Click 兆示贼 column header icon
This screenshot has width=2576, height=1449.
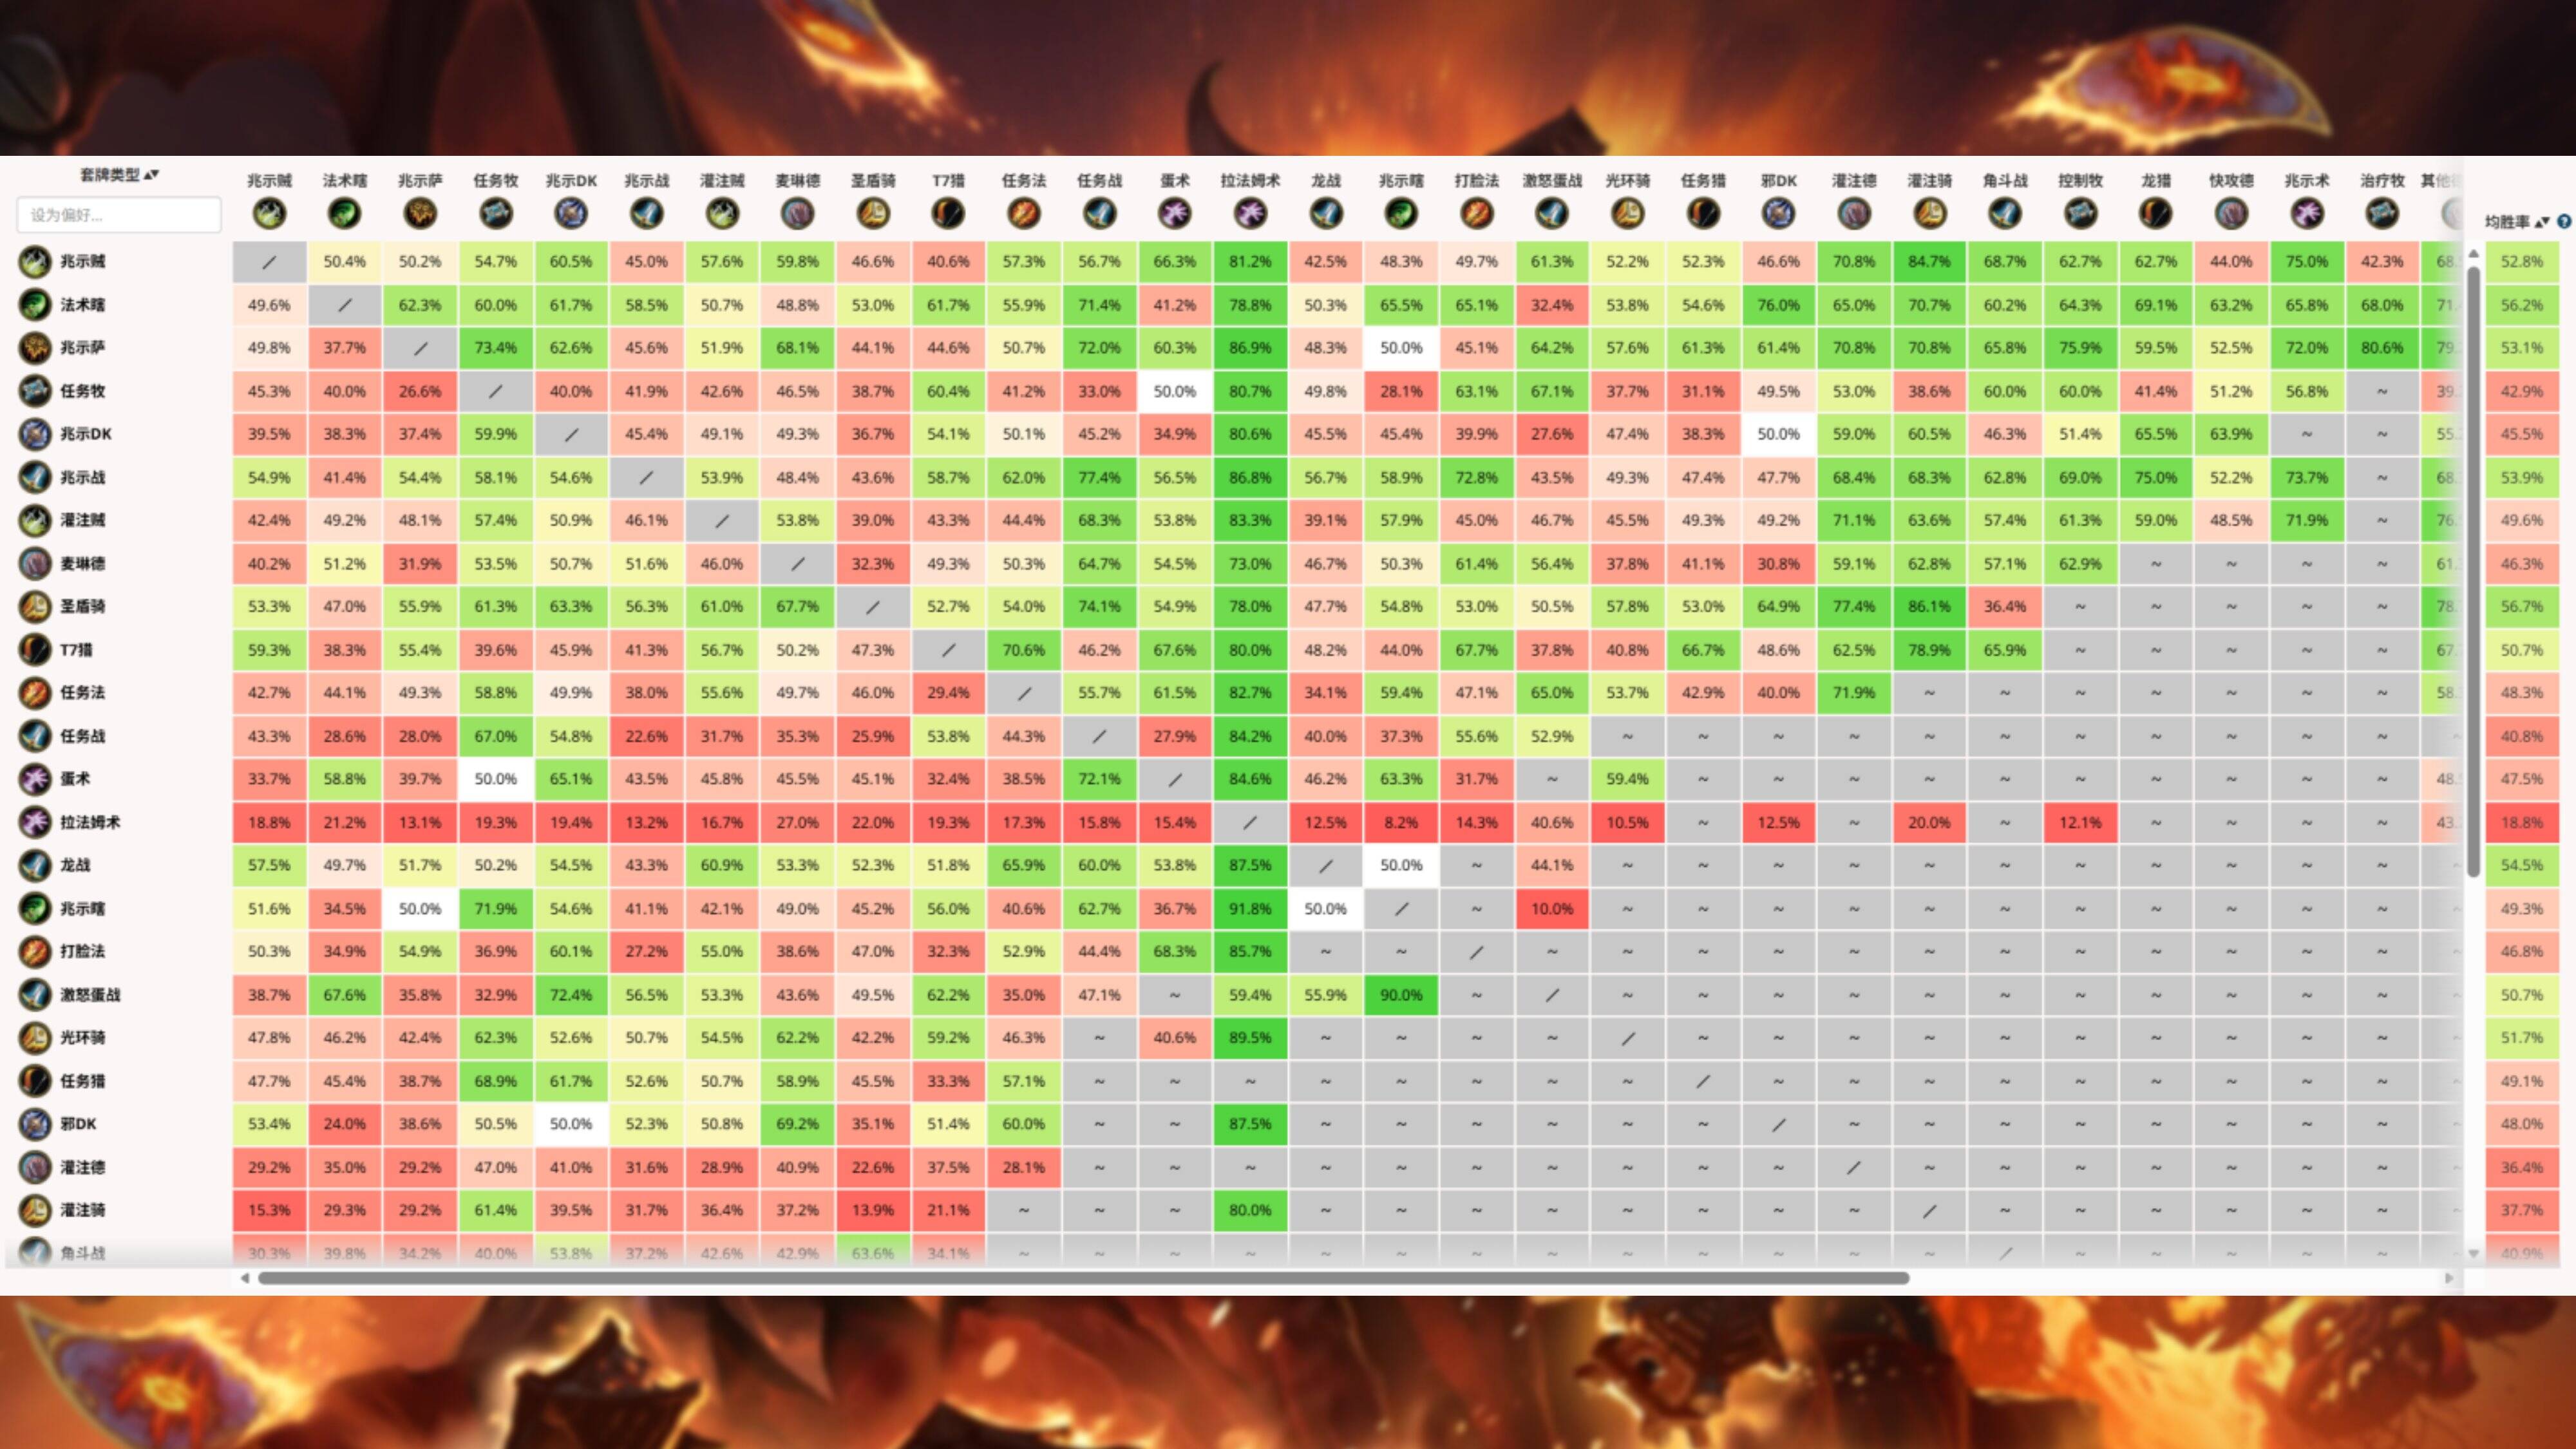tap(269, 213)
